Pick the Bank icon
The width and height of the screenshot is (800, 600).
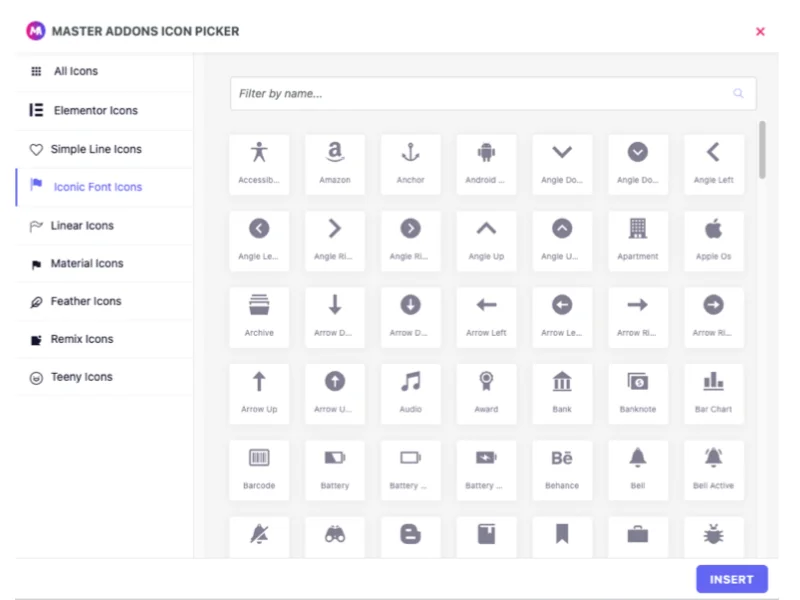[562, 394]
